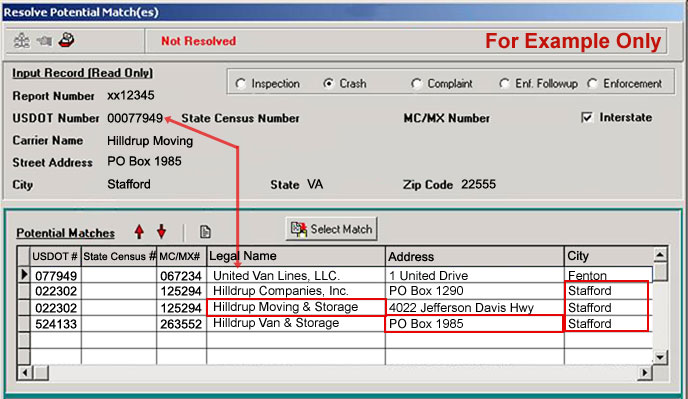Image resolution: width=688 pixels, height=399 pixels.
Task: Click the horizontal scrollbar right arrow
Action: pos(645,373)
